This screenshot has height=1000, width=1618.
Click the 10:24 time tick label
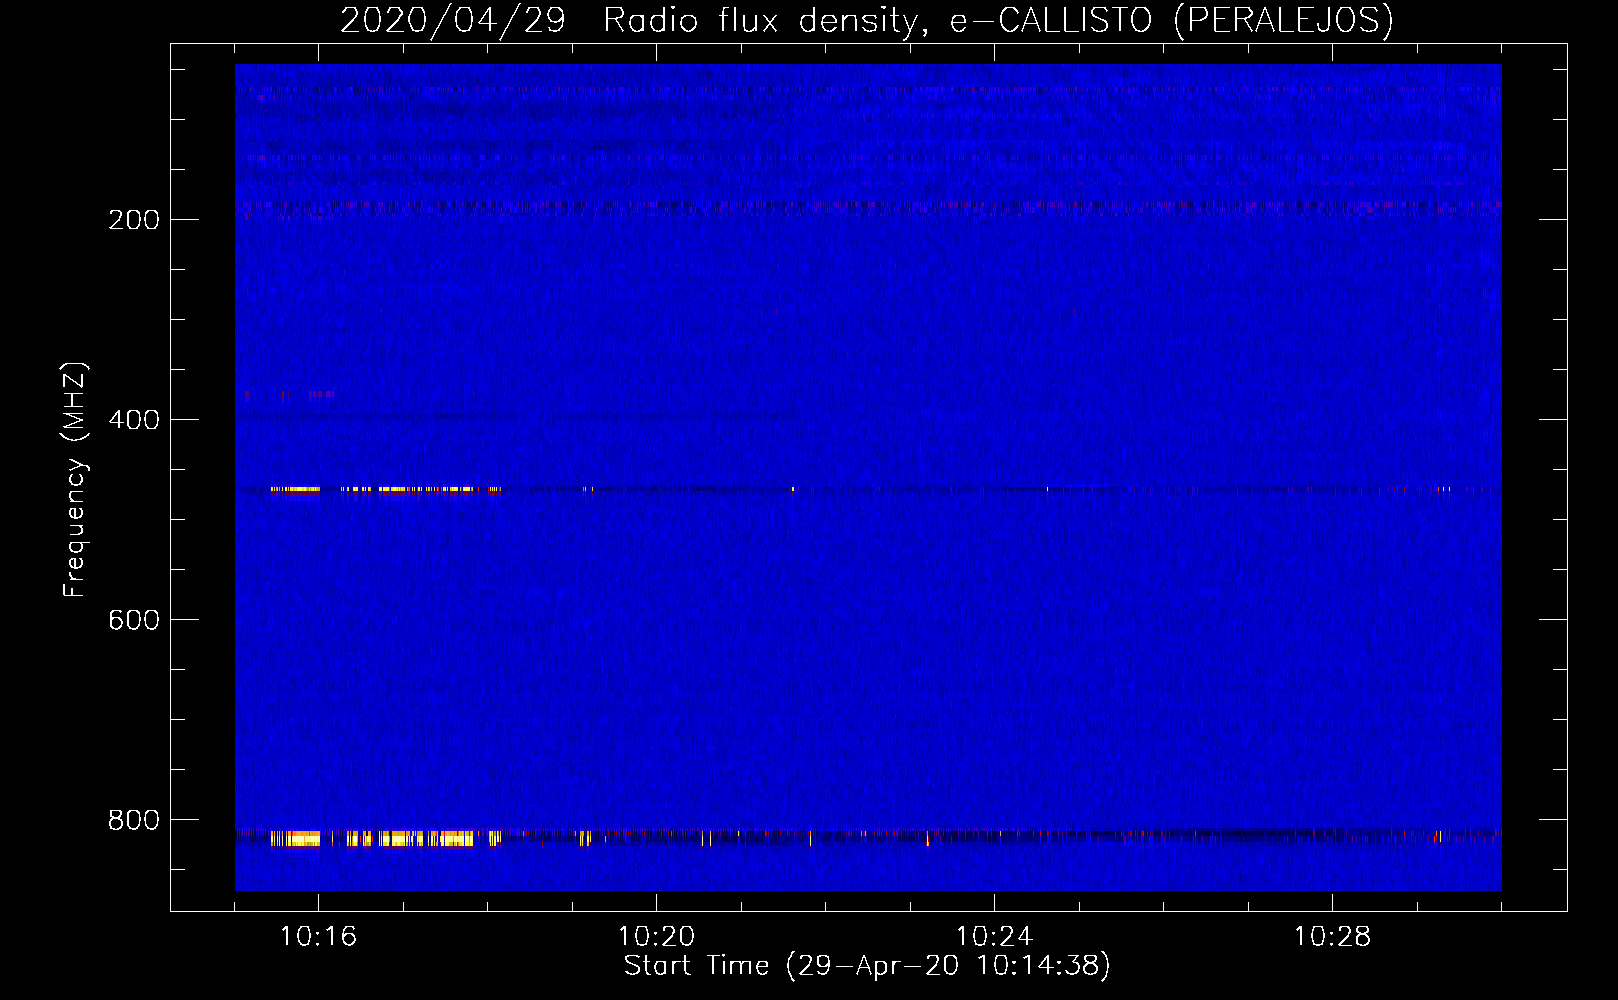(994, 937)
